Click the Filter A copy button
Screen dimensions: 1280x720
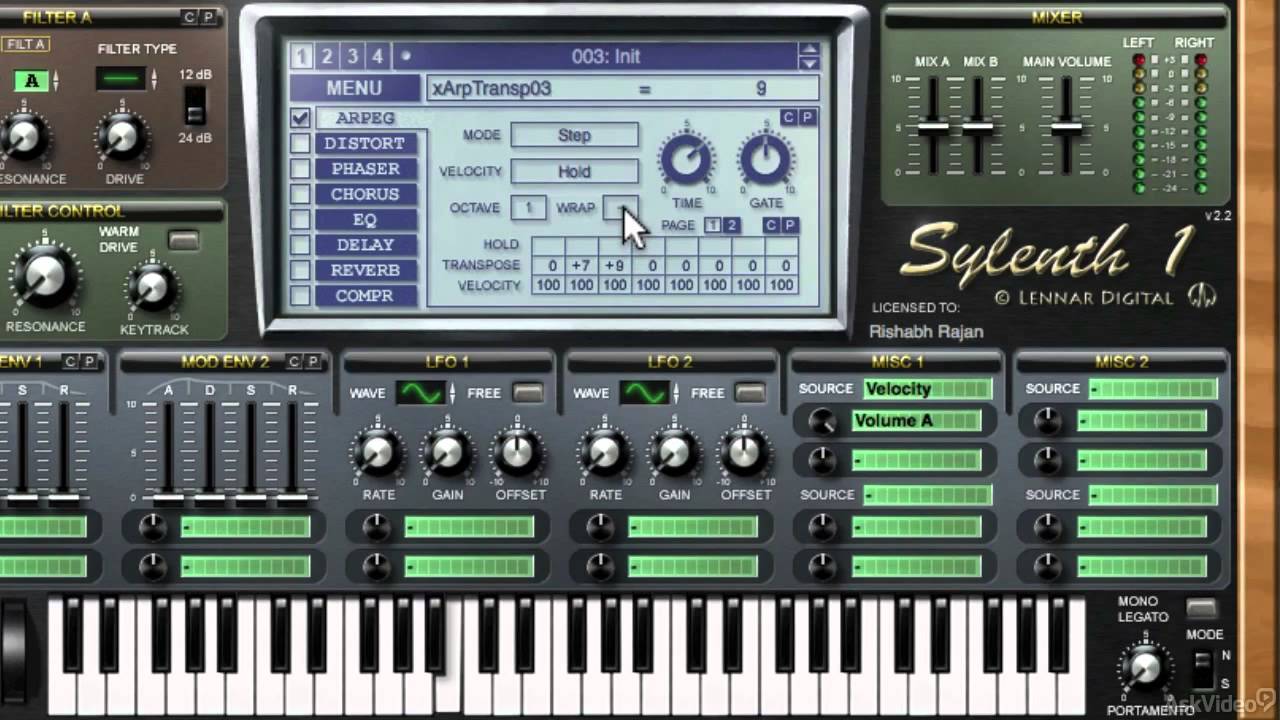pyautogui.click(x=189, y=17)
